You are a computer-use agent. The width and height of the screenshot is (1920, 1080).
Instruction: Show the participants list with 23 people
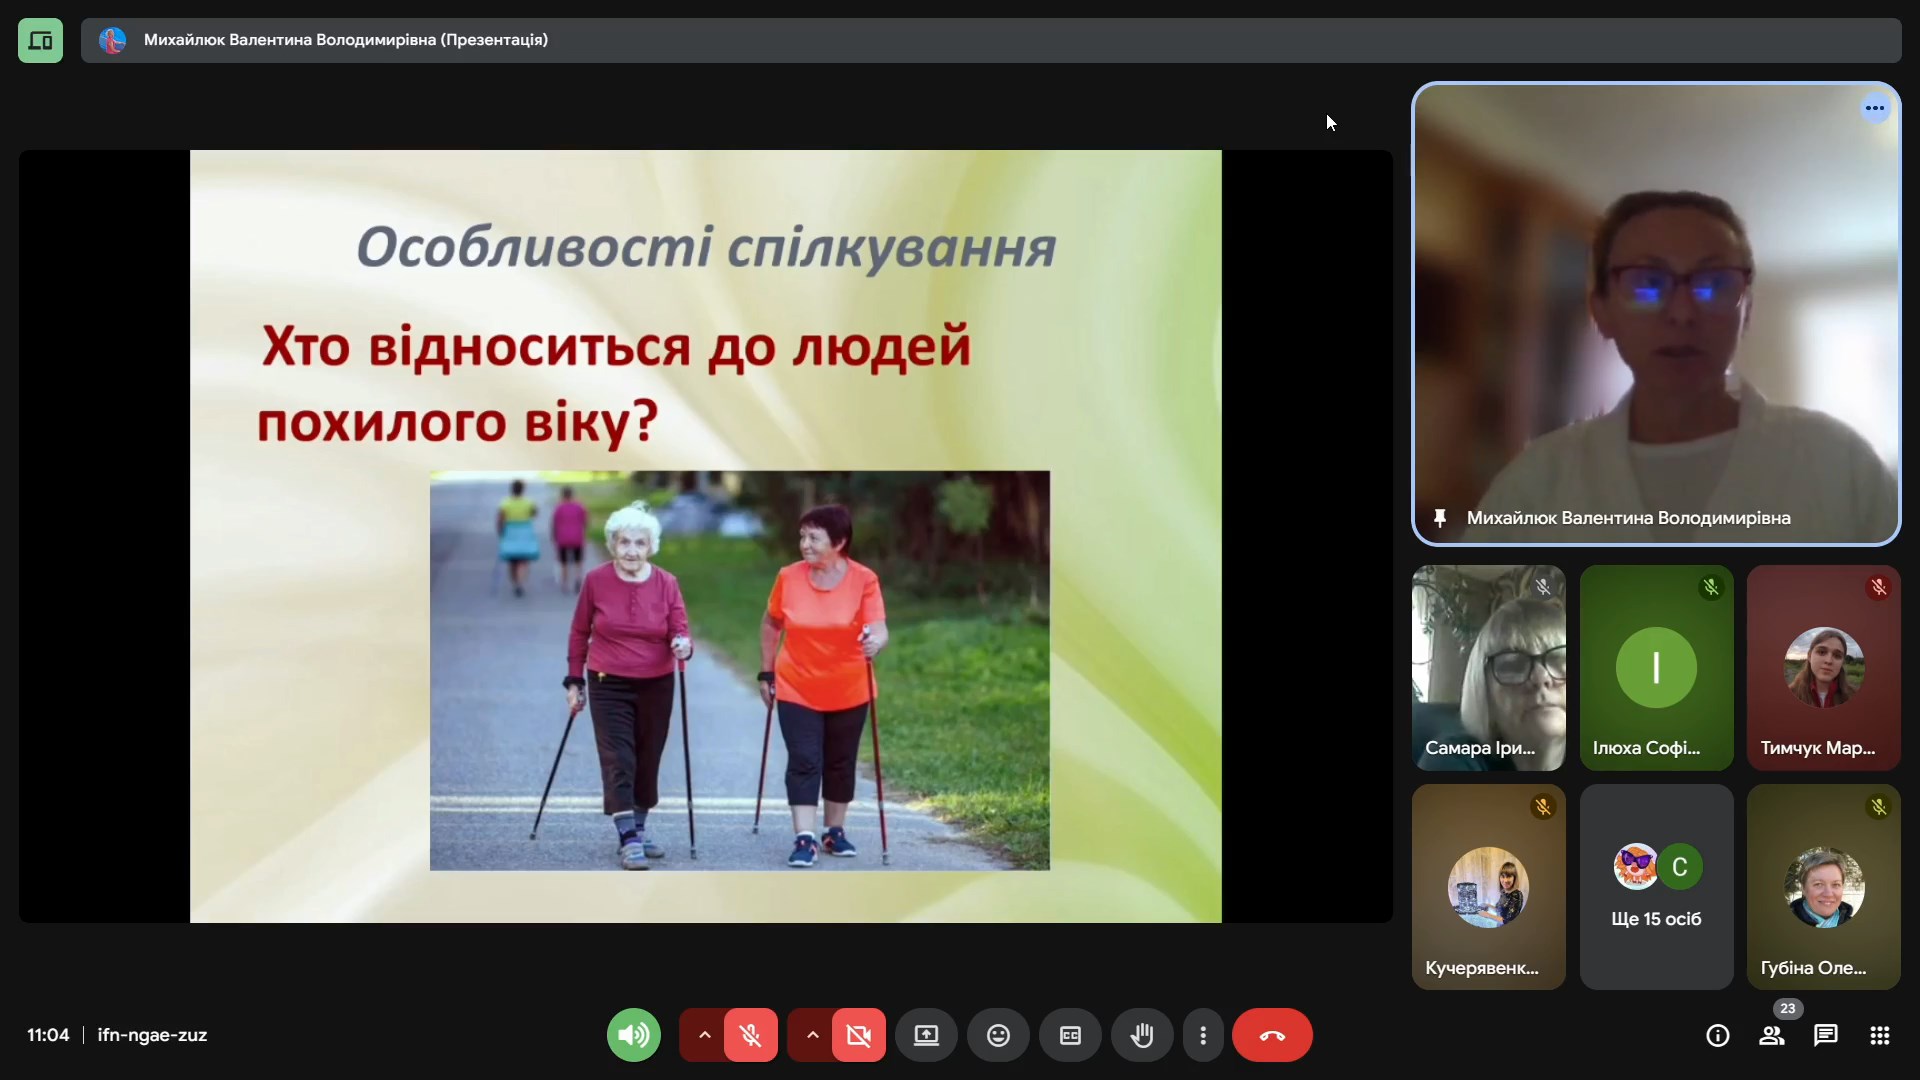point(1771,1036)
